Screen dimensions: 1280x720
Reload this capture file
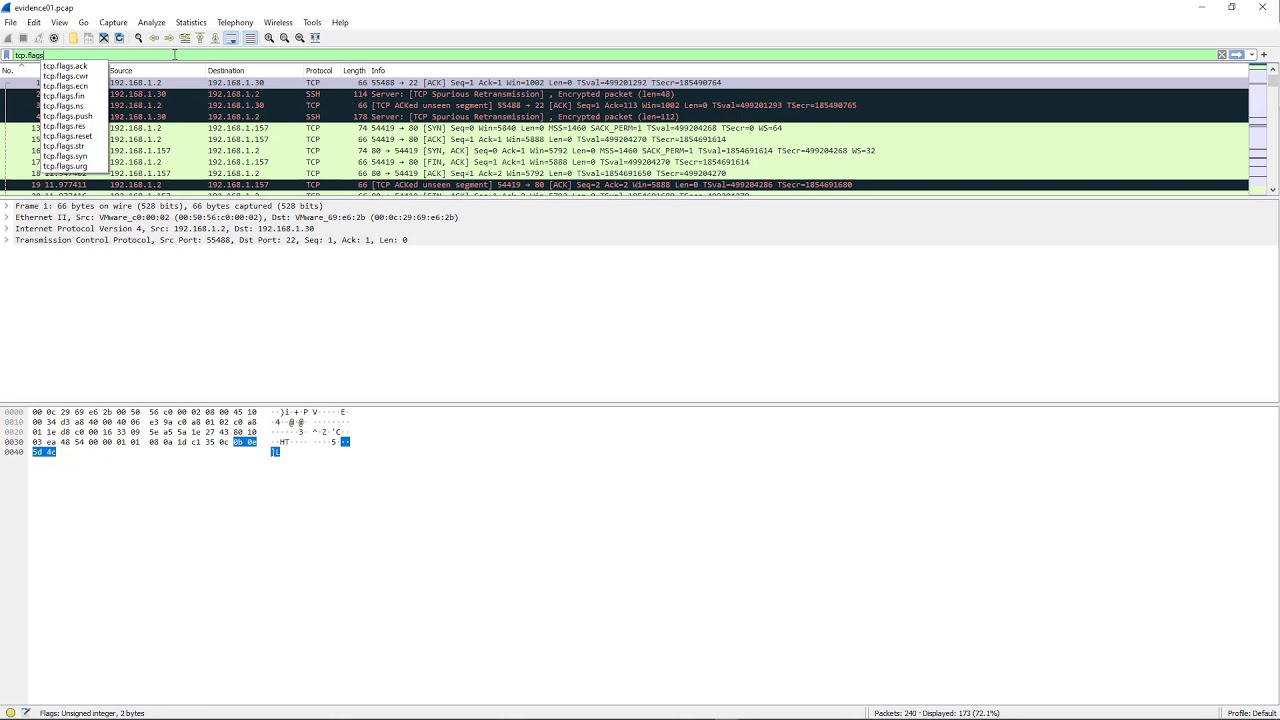point(119,38)
